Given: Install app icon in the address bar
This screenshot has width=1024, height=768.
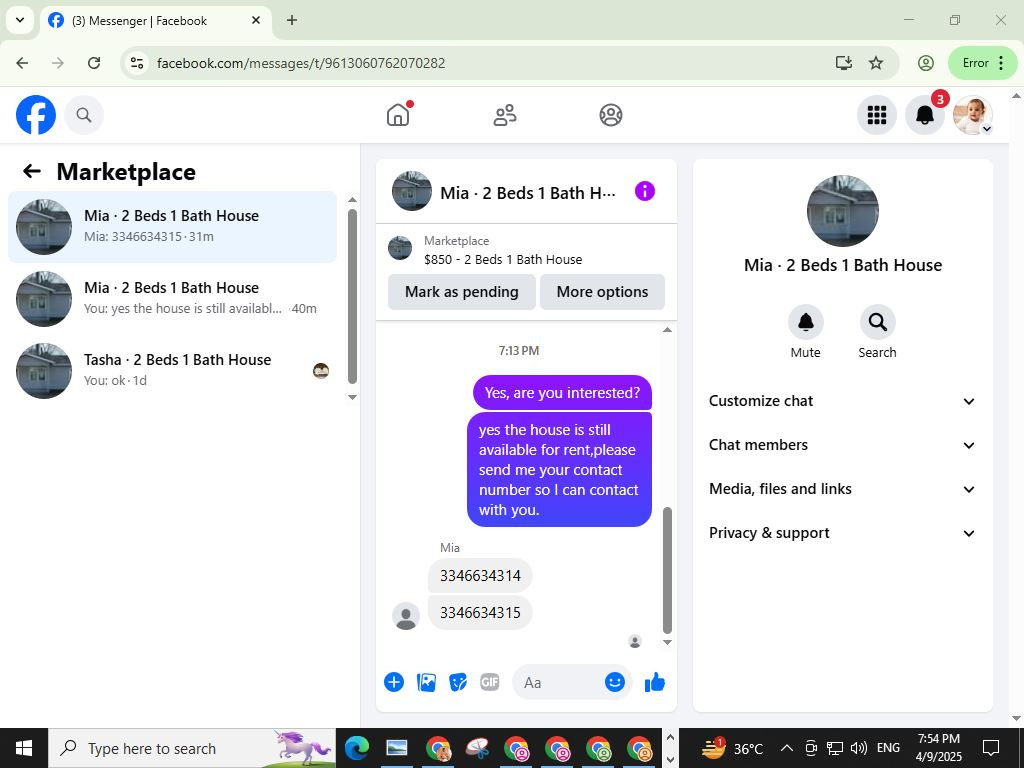Looking at the screenshot, I should point(844,63).
